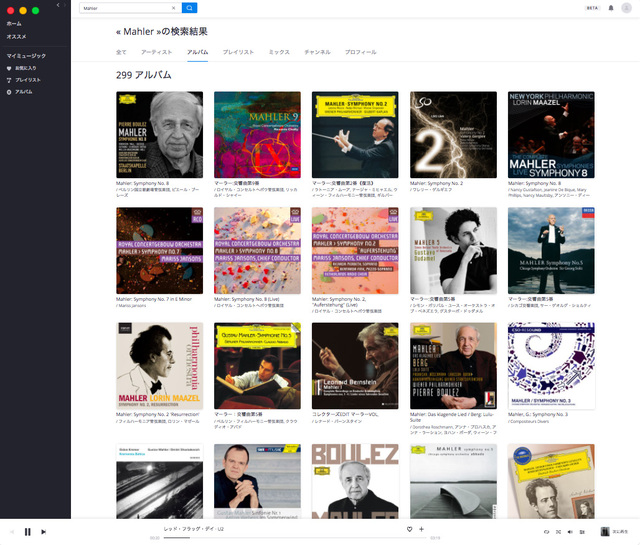Switch to the プレイリスト tab
Screen dimensions: 640x545
(x=238, y=51)
